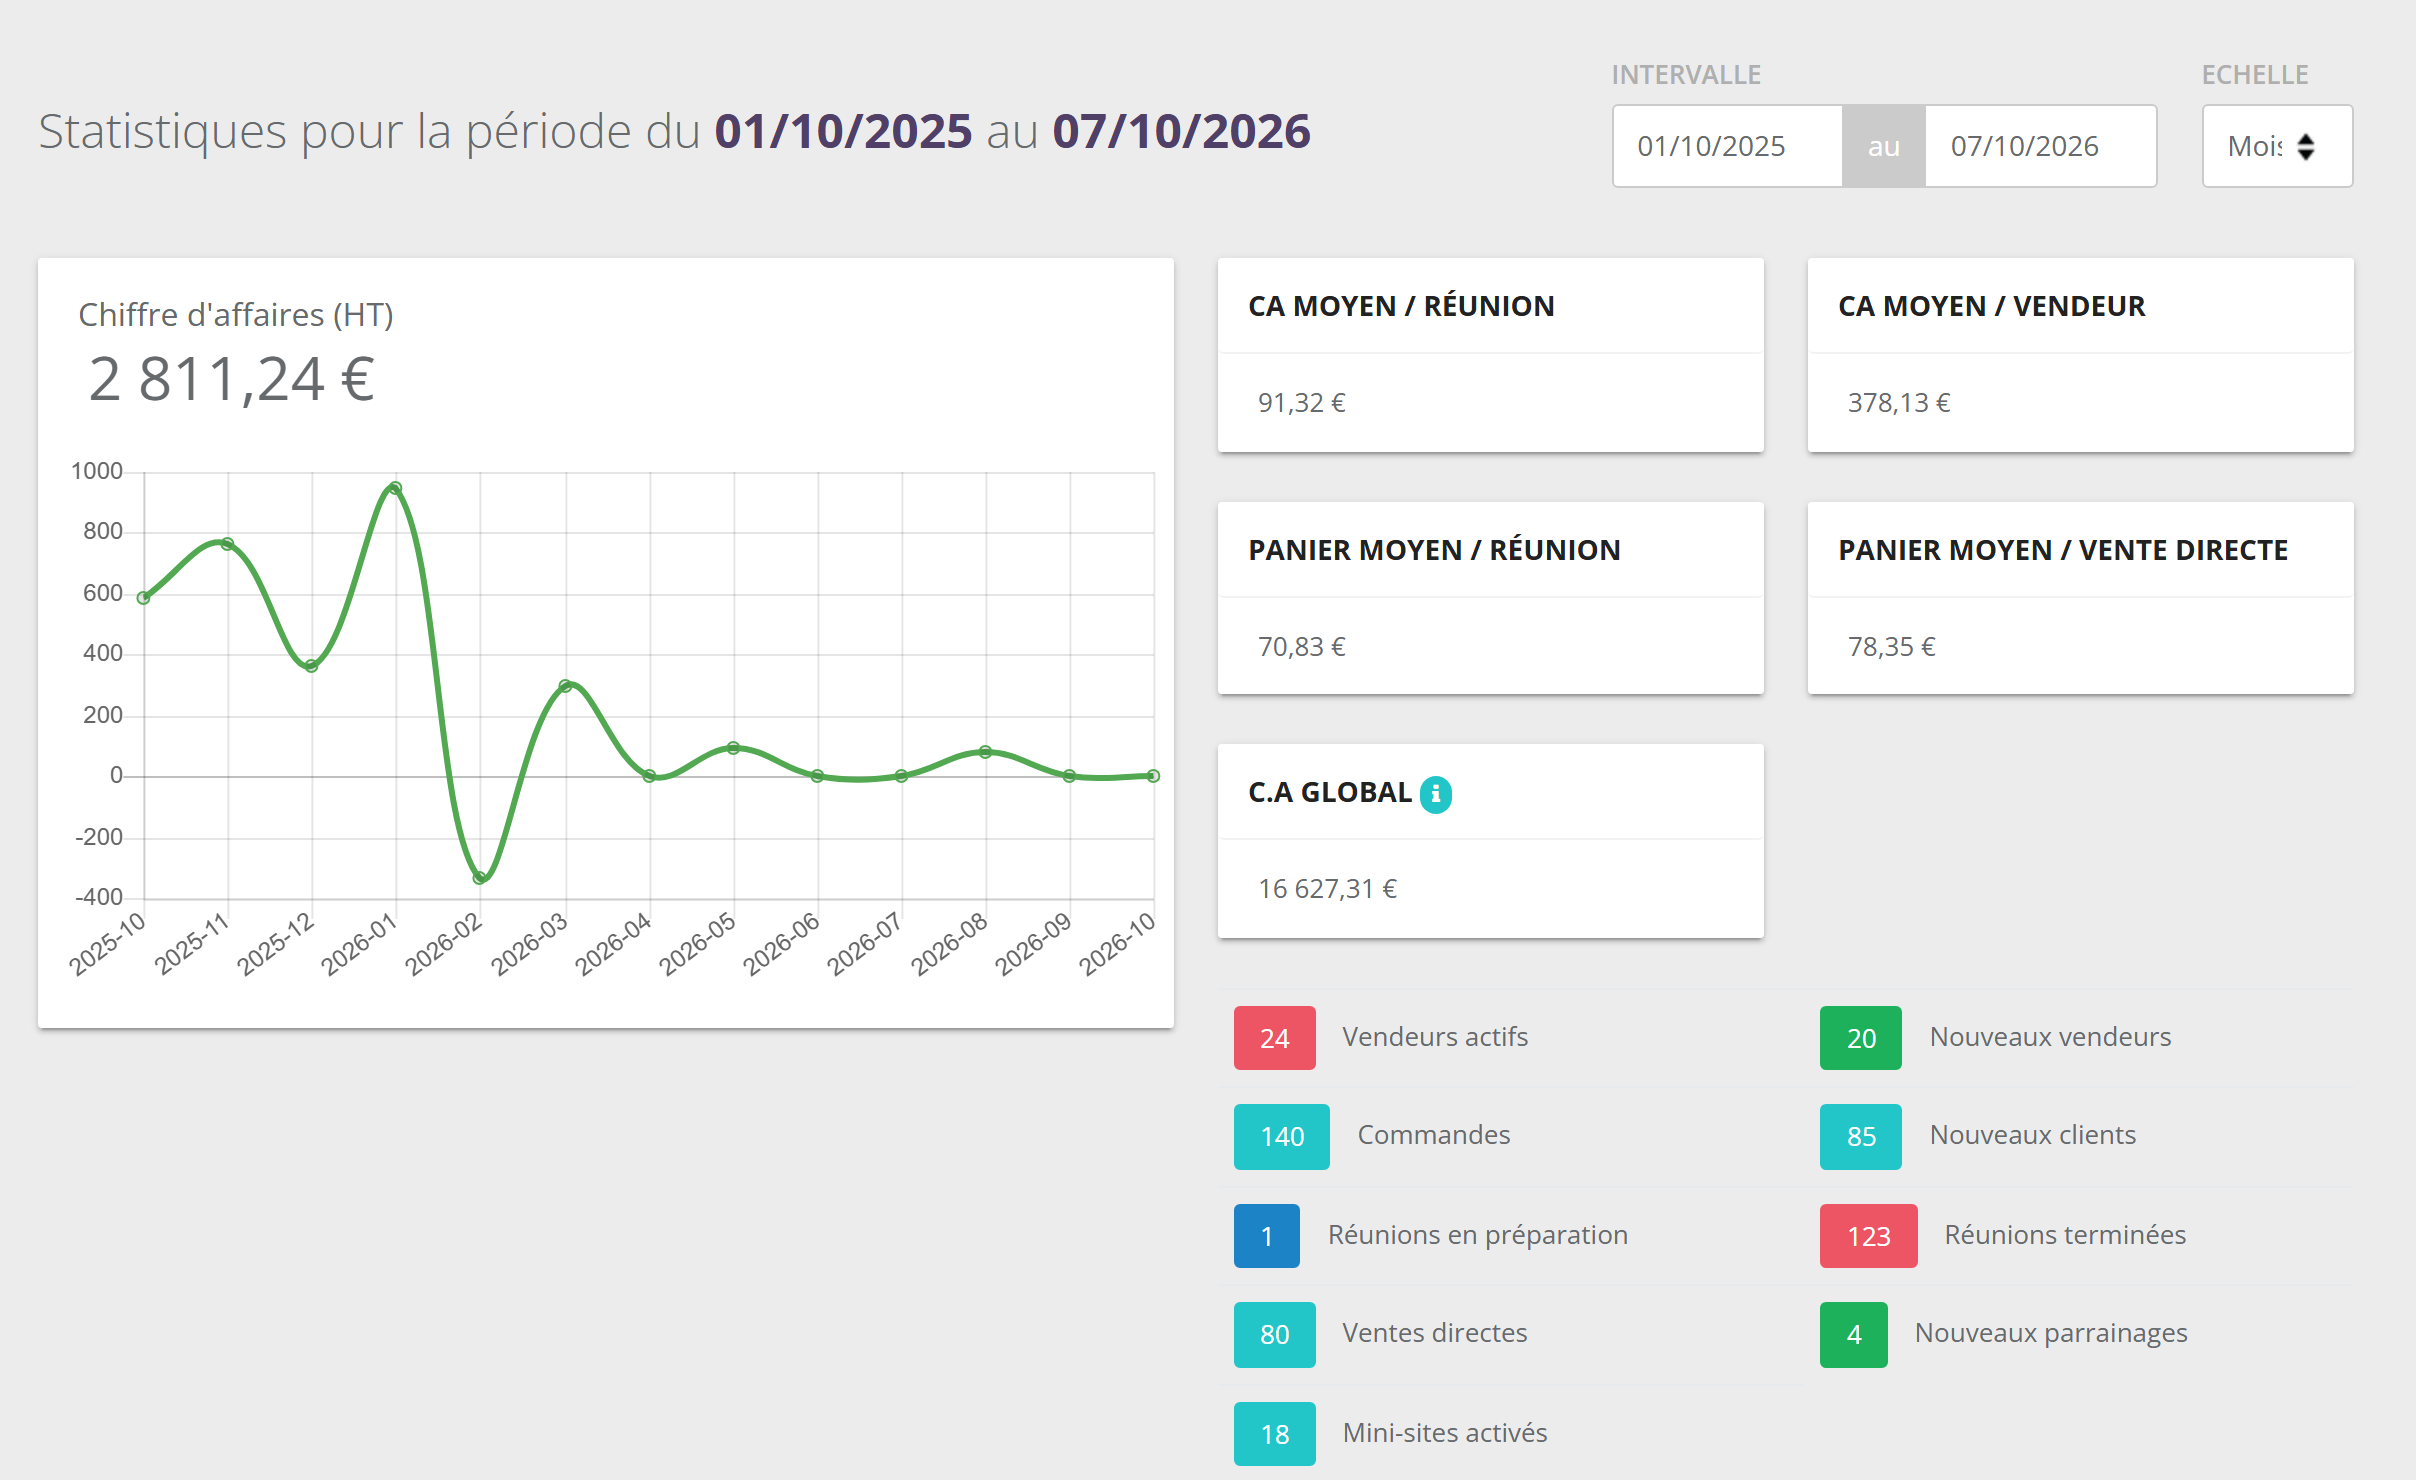Click the C.A Global info icon
This screenshot has width=2416, height=1480.
[1436, 794]
